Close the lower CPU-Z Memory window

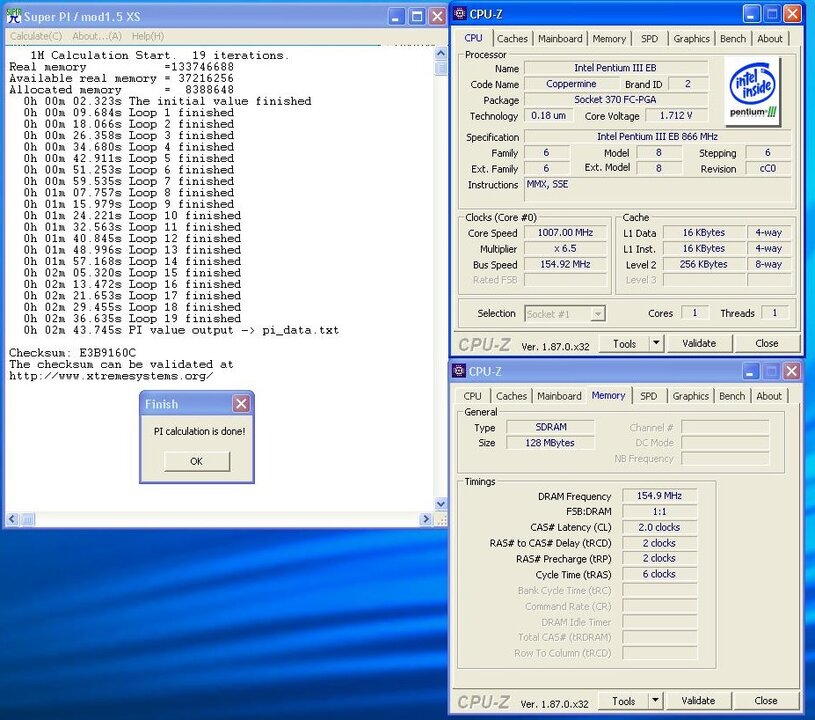pyautogui.click(x=792, y=371)
